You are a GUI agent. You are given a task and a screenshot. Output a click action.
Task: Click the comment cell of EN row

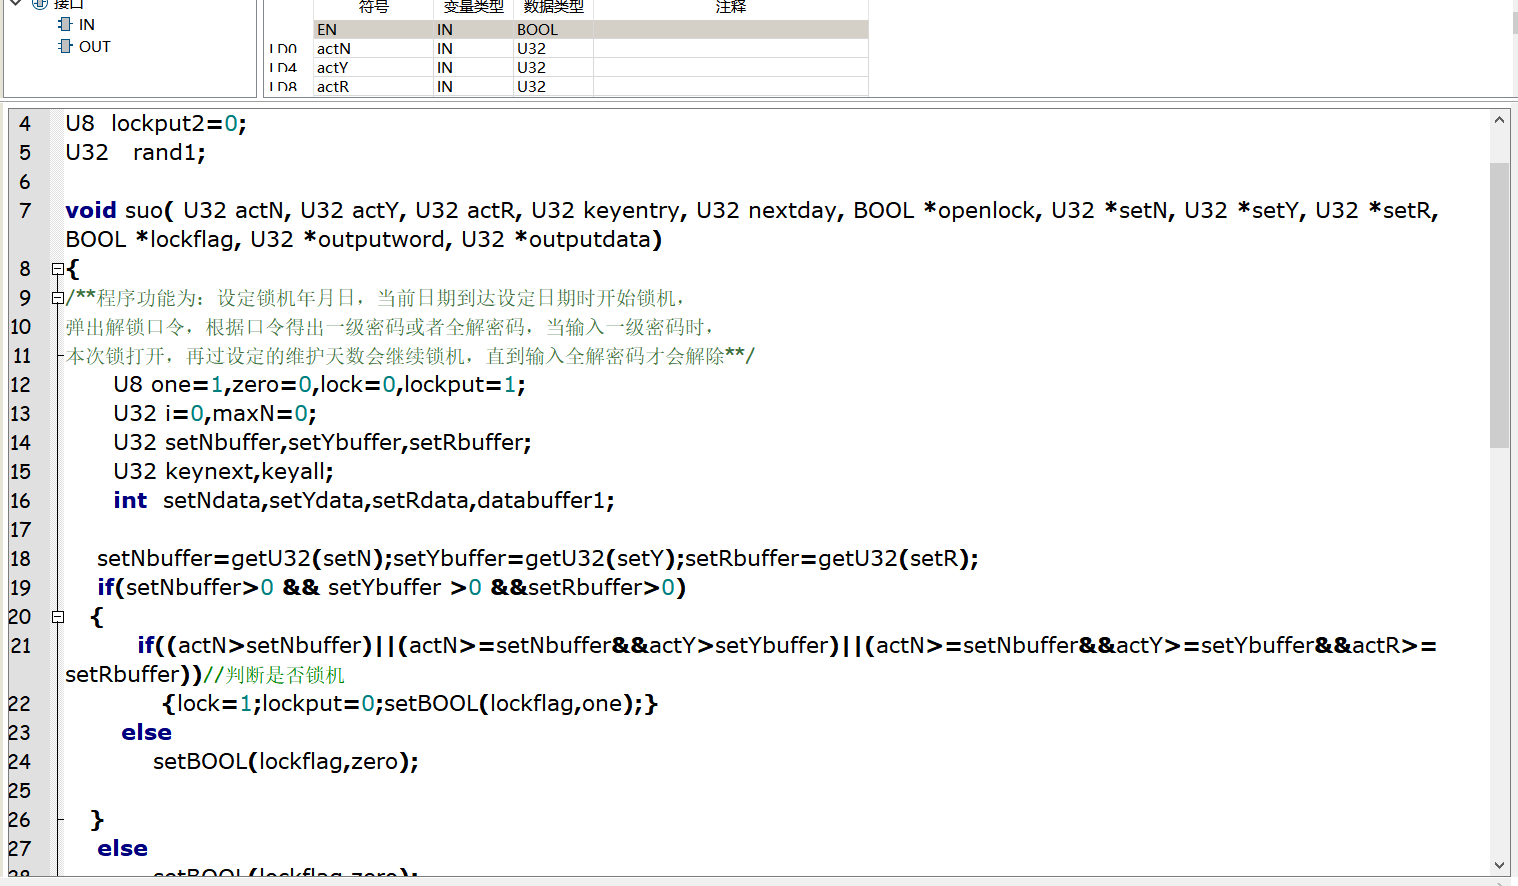(x=730, y=30)
